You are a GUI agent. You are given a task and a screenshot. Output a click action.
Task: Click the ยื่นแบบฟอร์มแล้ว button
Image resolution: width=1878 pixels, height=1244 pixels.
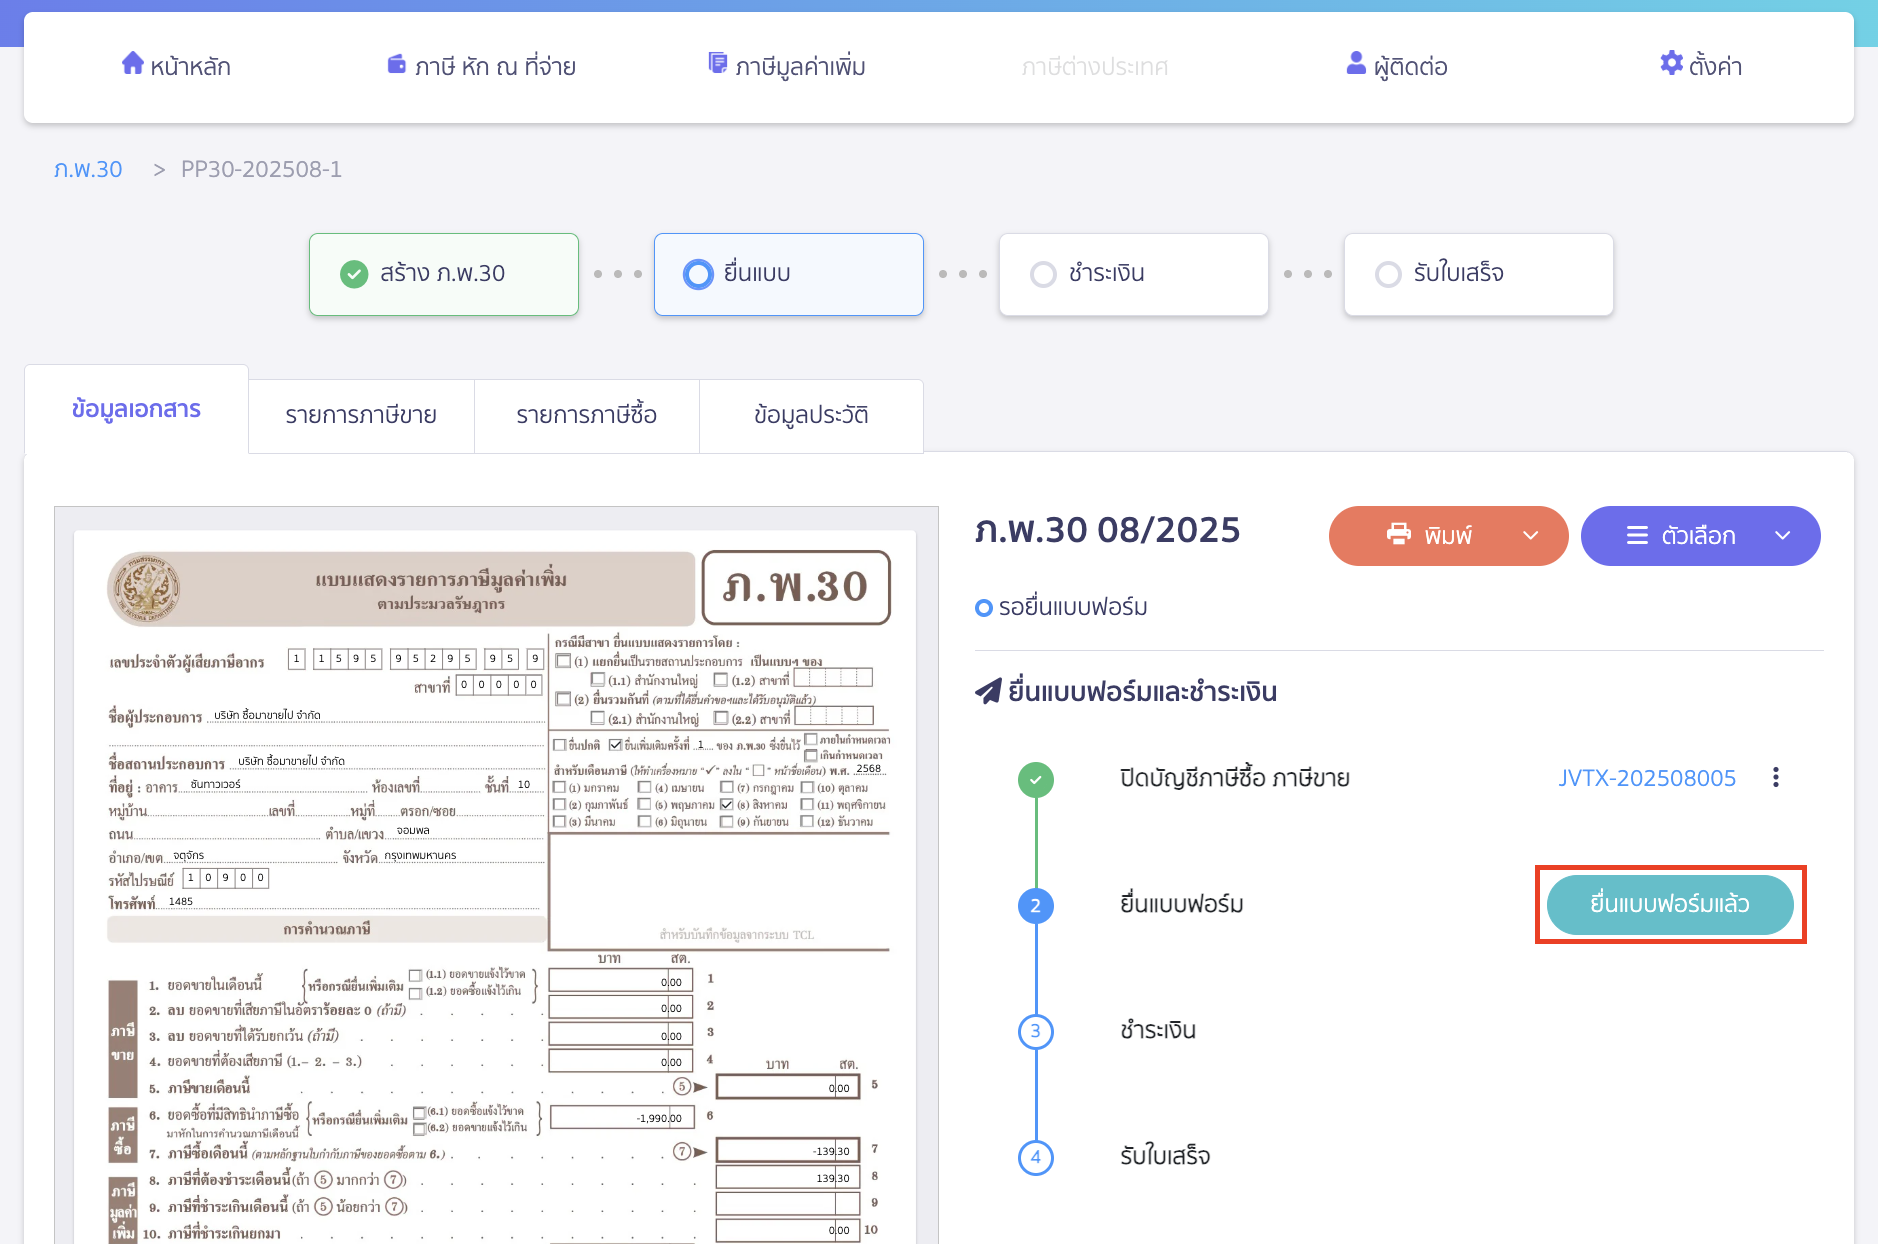(1669, 904)
